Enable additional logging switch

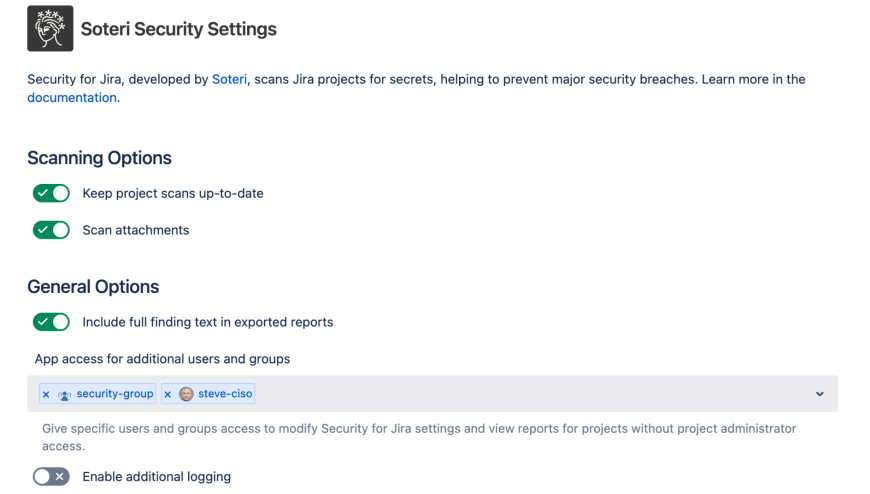[x=51, y=477]
